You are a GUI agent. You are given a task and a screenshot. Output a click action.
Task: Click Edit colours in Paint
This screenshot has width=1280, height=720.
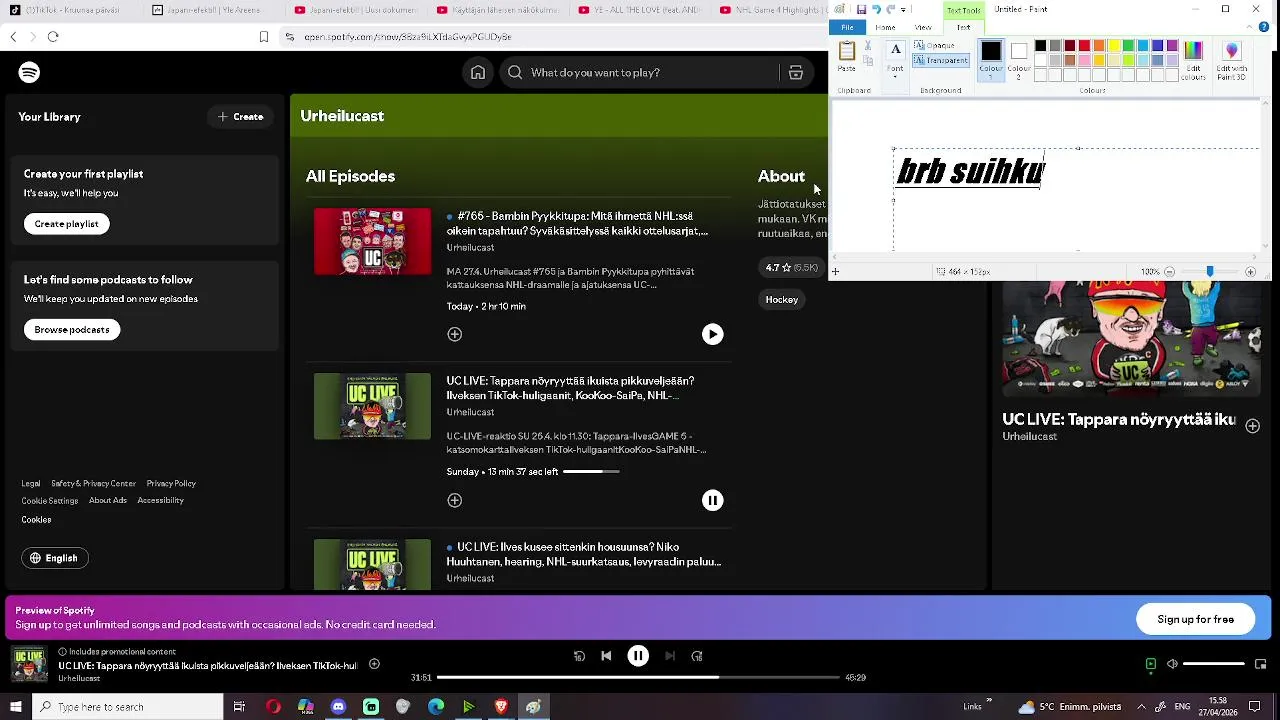click(1193, 60)
